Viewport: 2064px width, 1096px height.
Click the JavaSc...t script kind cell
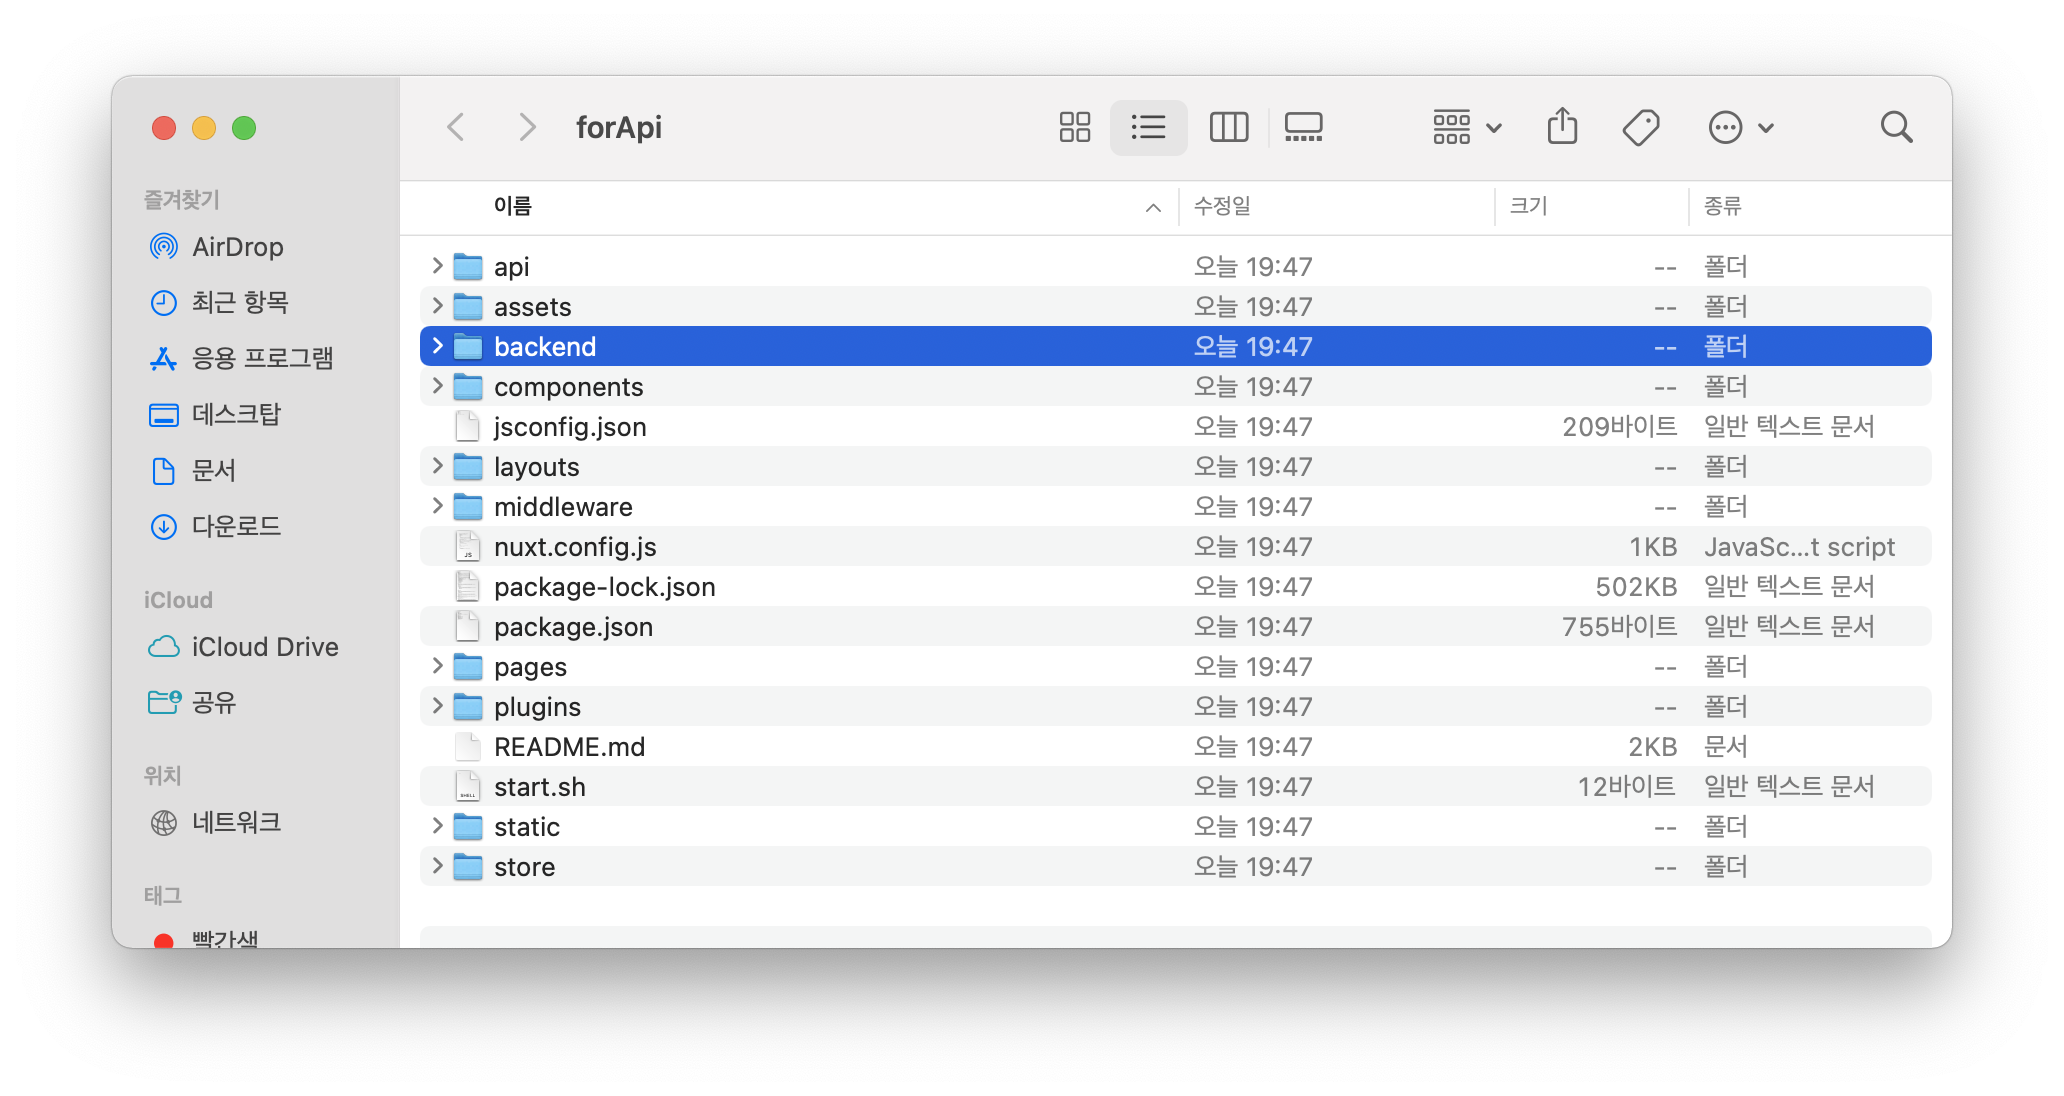[1799, 547]
